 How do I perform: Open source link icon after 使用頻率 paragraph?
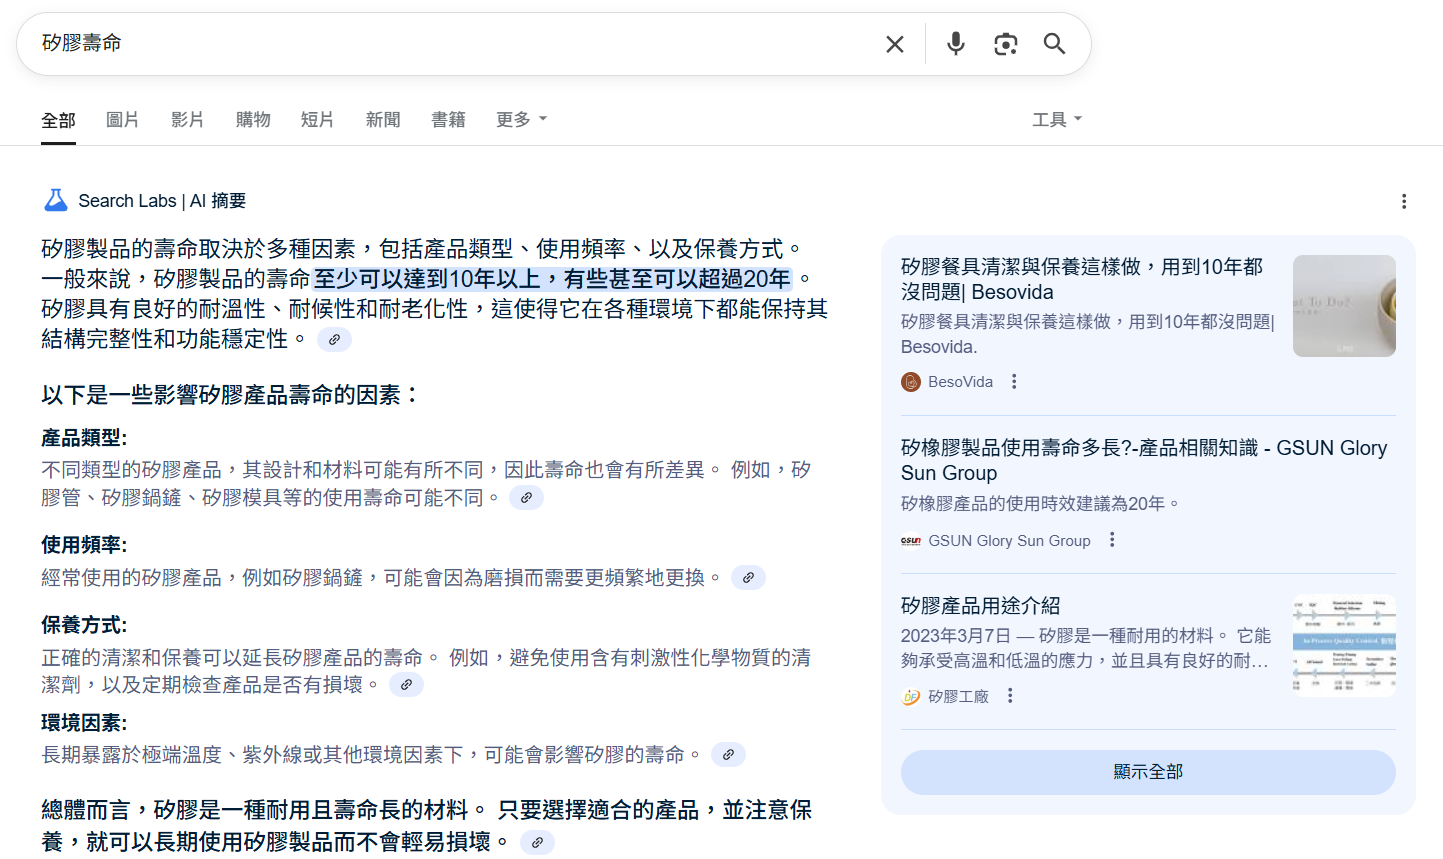748,577
